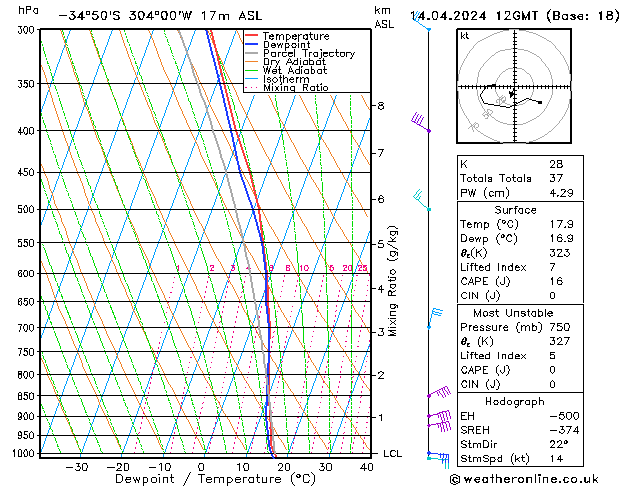This screenshot has width=629, height=486.
Task: Click the 1 km altitude label
Action: pyautogui.click(x=380, y=417)
